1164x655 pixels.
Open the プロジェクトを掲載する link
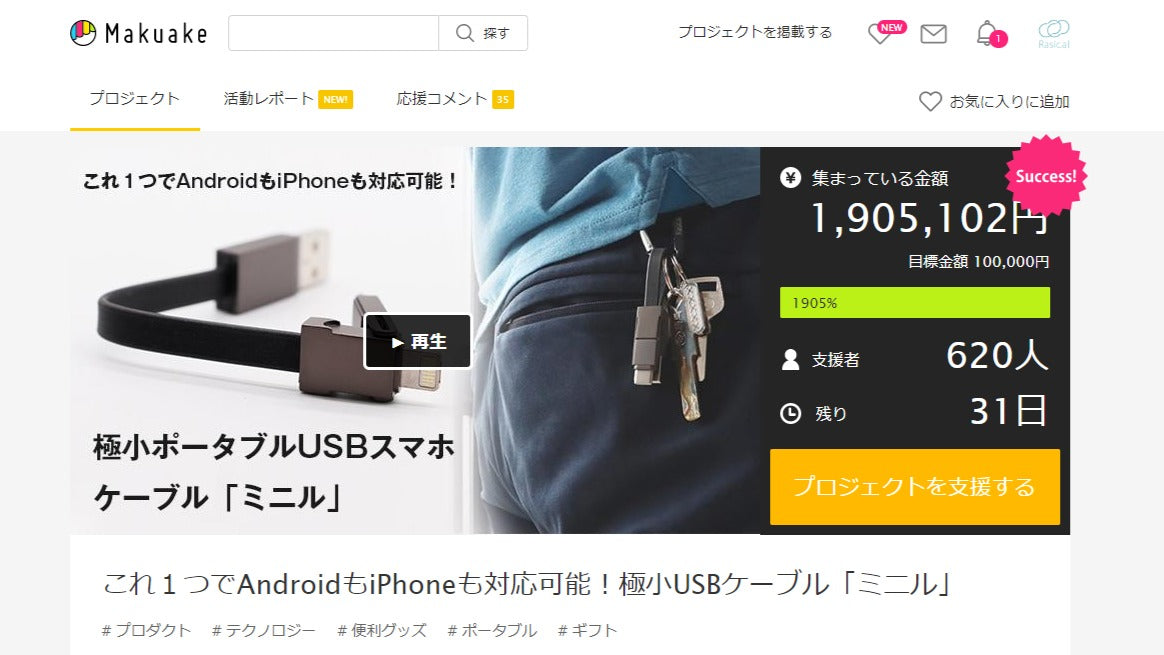pos(755,32)
